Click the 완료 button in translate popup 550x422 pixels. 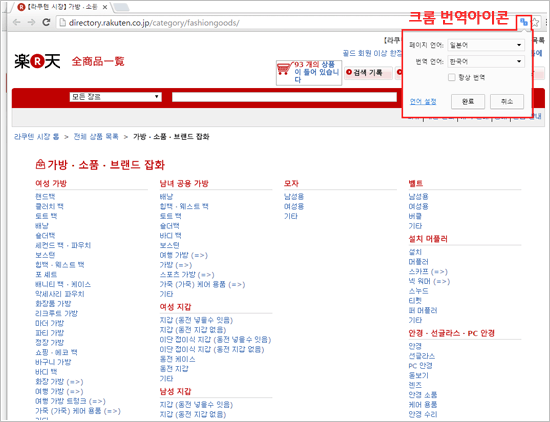pos(468,101)
